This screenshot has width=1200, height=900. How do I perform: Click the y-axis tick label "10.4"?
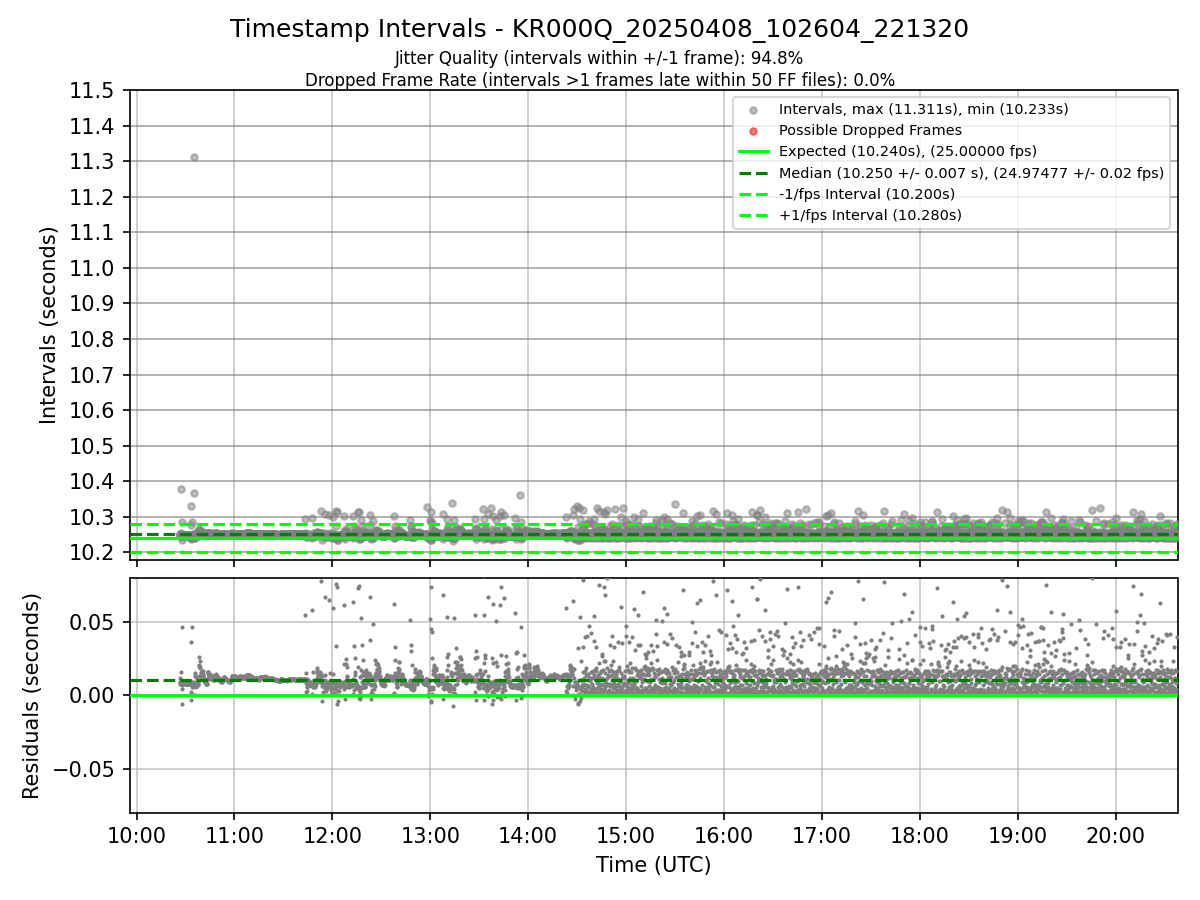tap(90, 482)
